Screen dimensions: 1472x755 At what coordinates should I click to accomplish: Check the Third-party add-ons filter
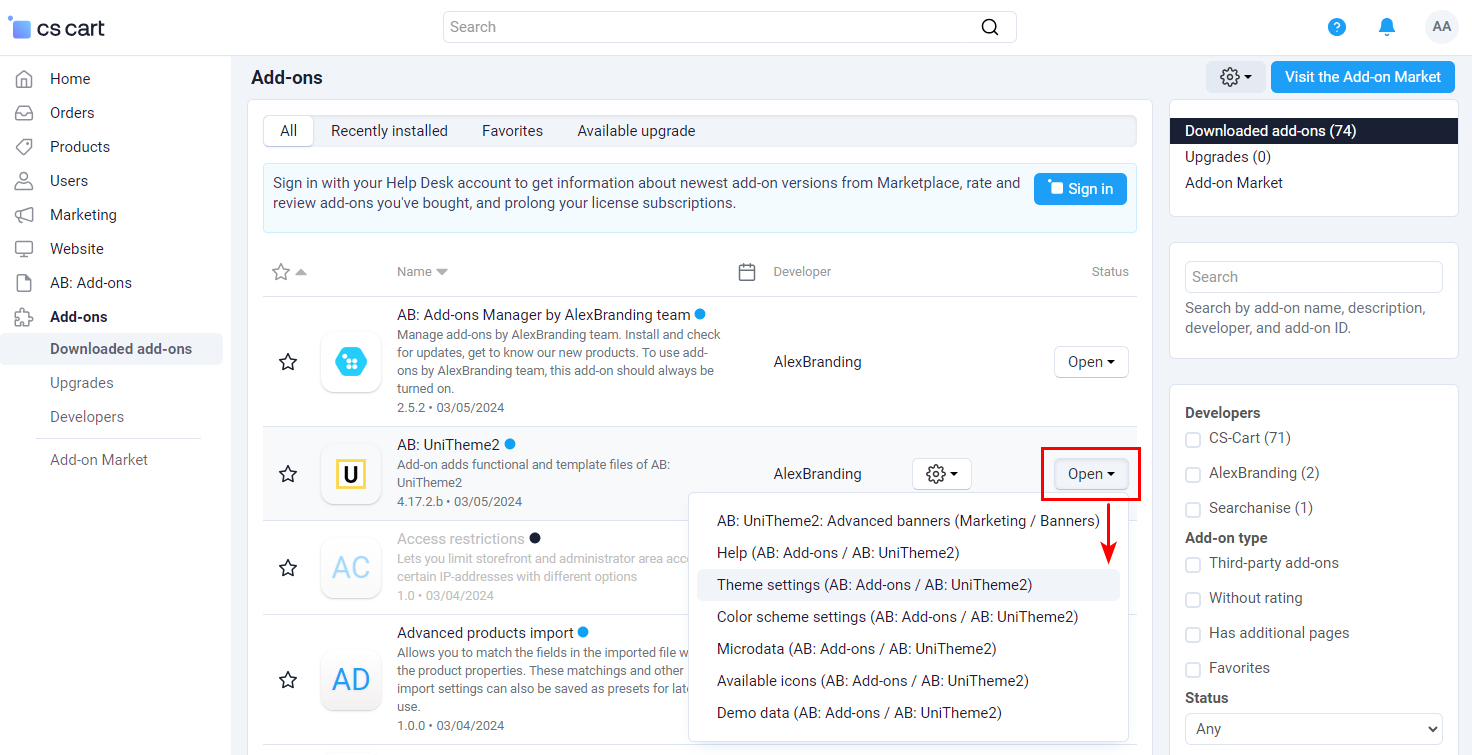tap(1192, 564)
